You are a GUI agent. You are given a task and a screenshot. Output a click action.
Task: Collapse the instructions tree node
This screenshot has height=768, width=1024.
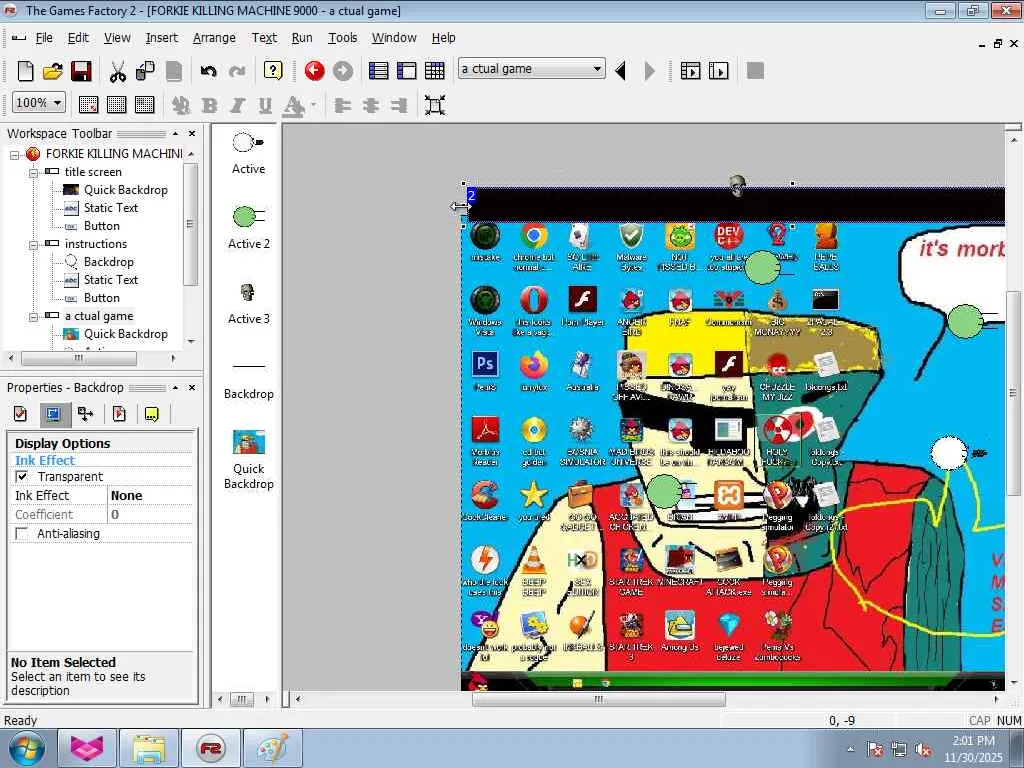click(x=33, y=244)
